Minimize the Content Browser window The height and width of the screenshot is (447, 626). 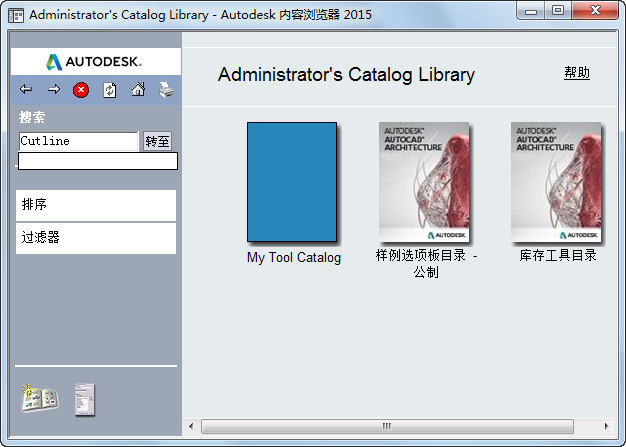[x=531, y=11]
